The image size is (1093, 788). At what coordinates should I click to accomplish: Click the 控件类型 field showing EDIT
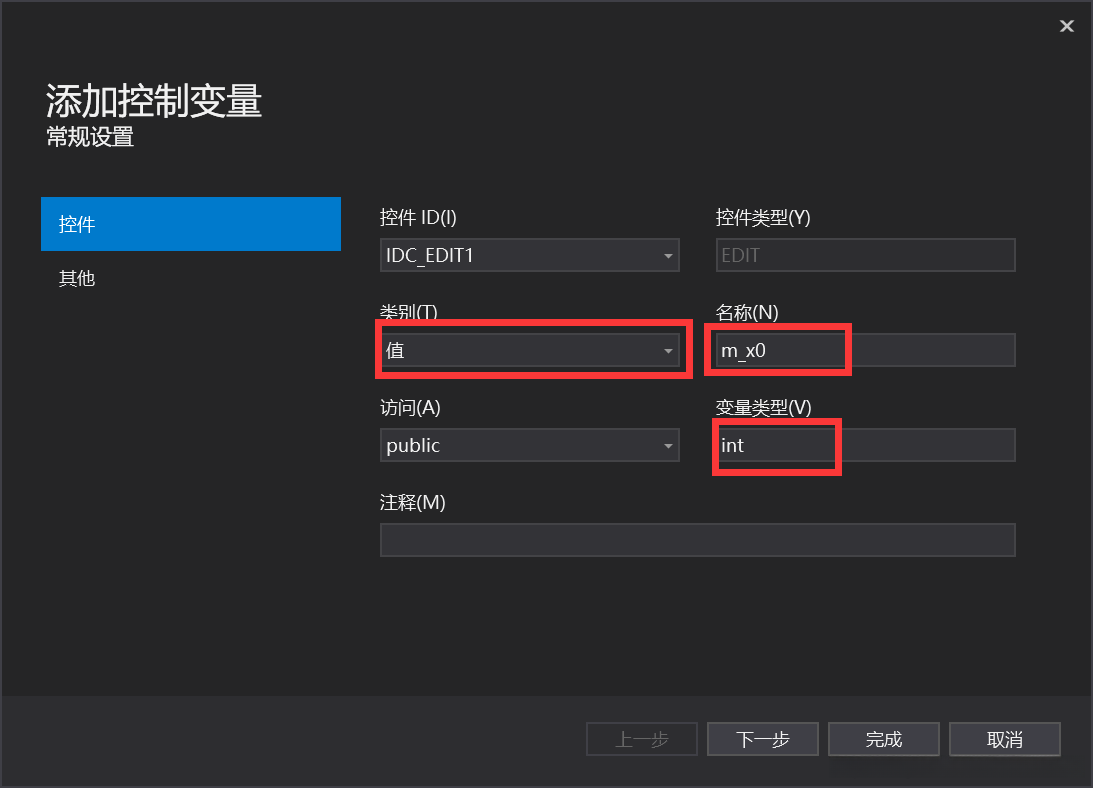[x=865, y=255]
